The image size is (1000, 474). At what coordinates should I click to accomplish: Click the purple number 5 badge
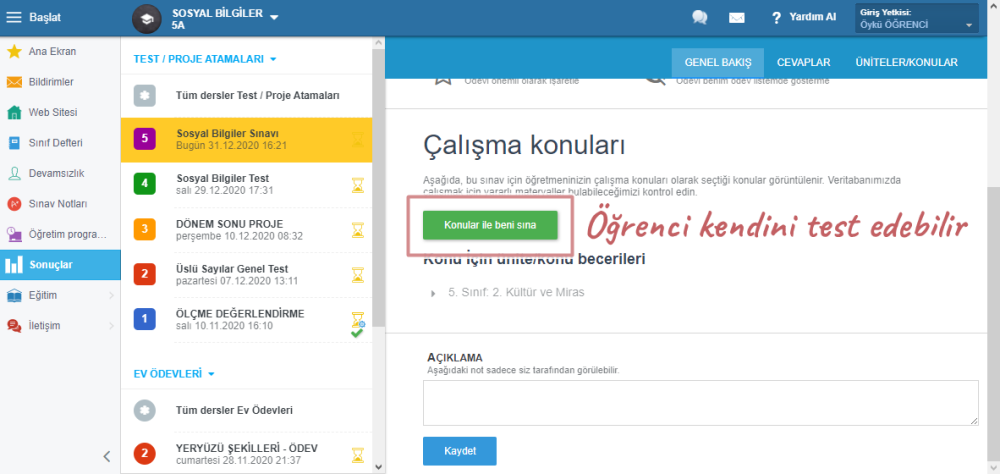pos(145,138)
